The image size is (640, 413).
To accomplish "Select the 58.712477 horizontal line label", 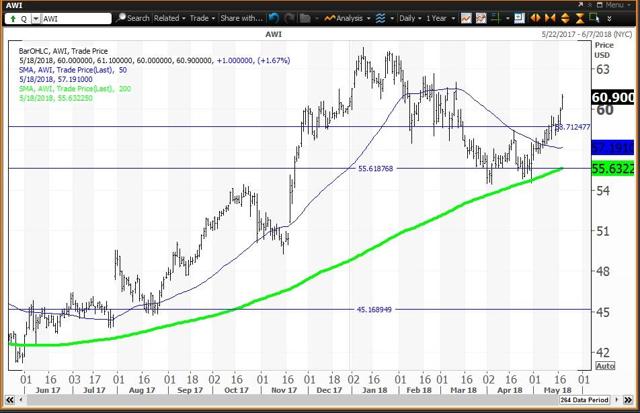I will click(x=573, y=127).
